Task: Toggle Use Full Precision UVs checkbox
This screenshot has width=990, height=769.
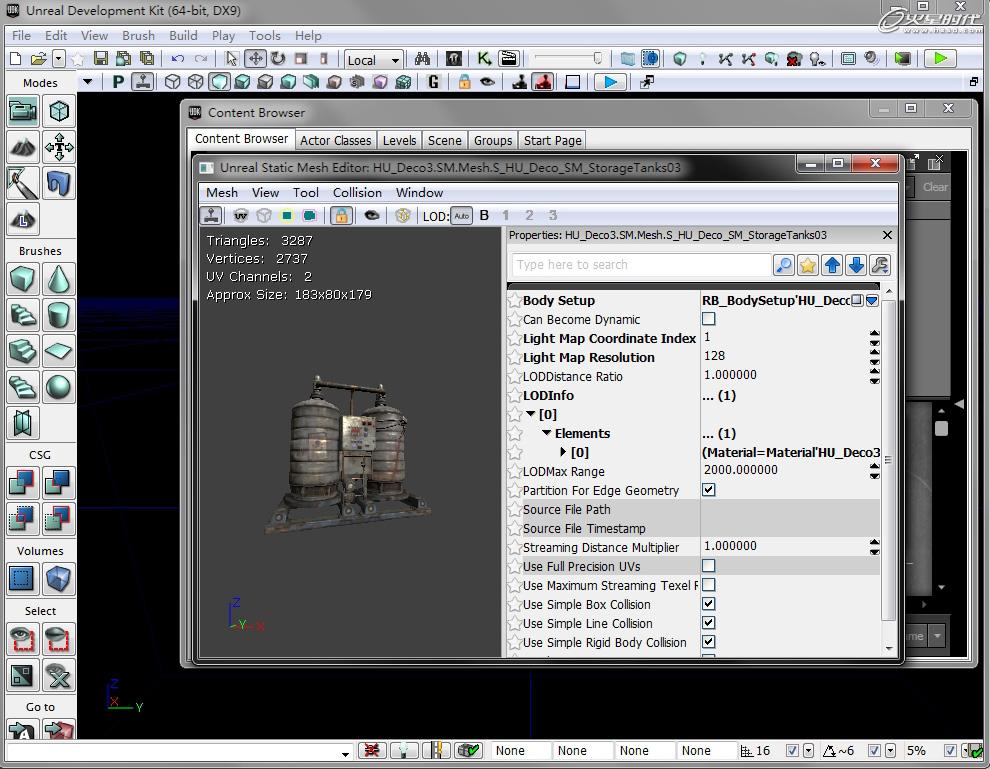Action: [x=709, y=566]
